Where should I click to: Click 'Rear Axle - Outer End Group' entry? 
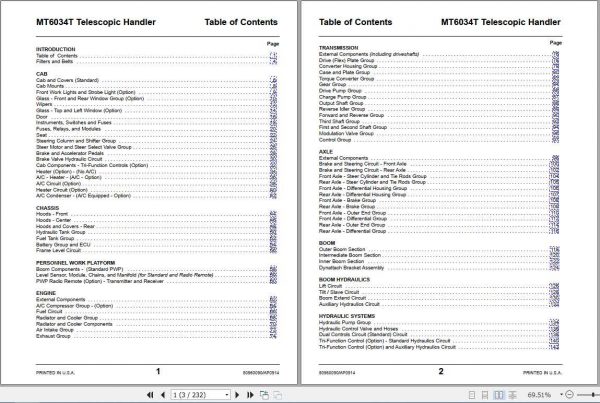(352, 225)
